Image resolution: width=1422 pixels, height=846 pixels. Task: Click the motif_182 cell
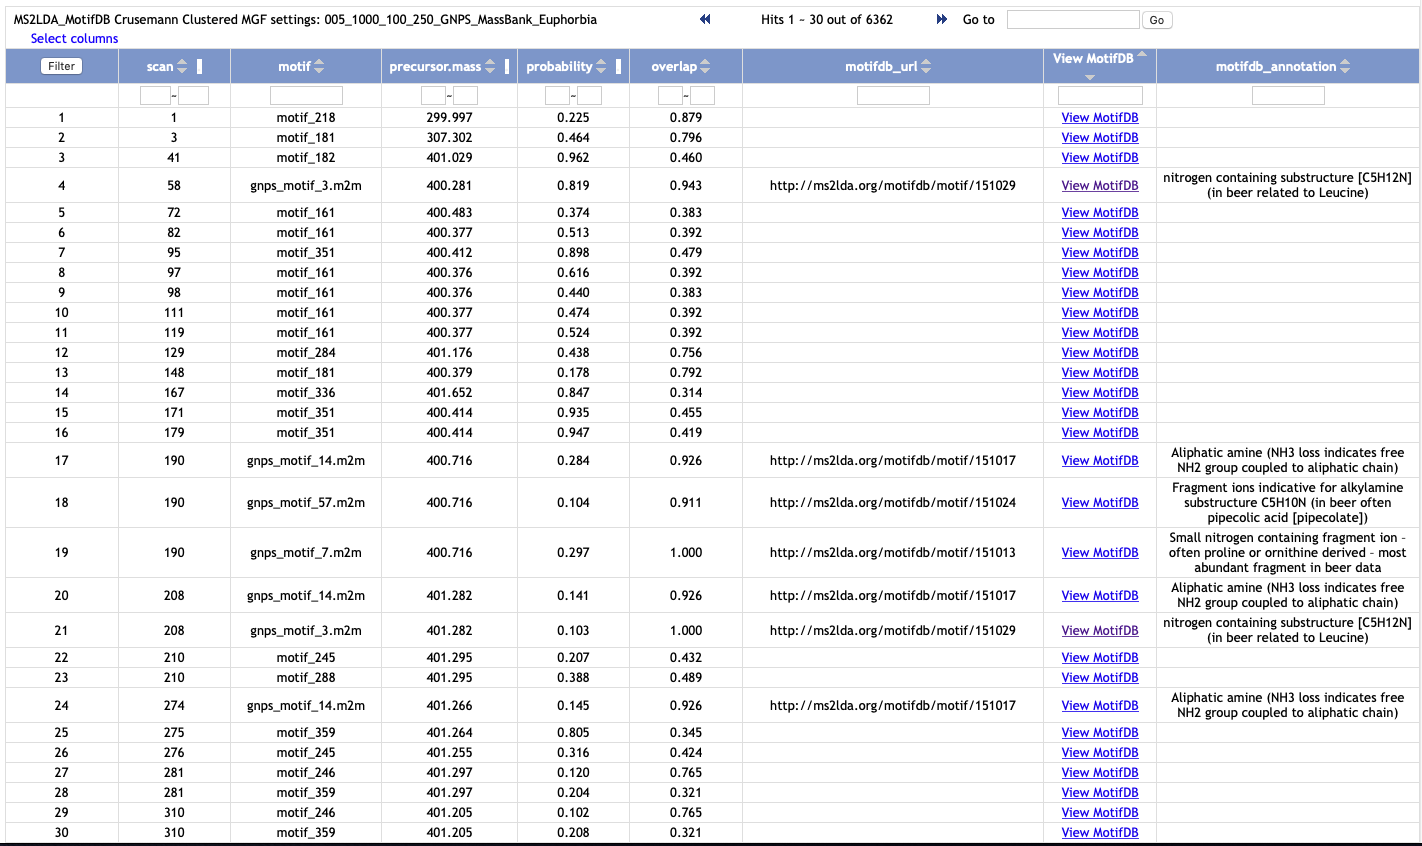coord(306,158)
